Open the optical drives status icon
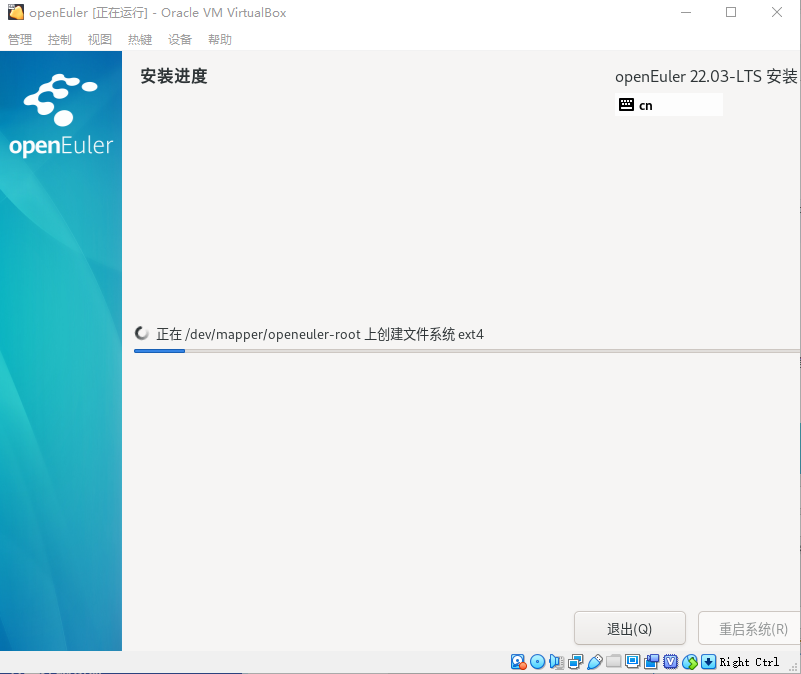801x674 pixels. (x=537, y=661)
